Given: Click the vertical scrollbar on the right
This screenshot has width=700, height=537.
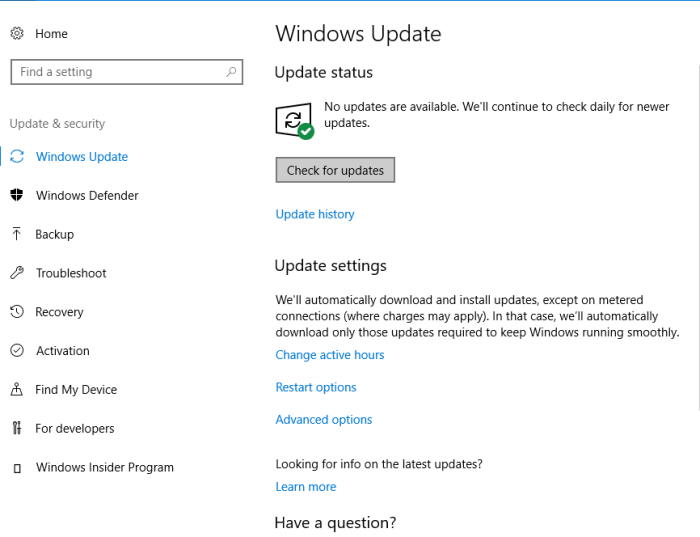Looking at the screenshot, I should (698, 237).
